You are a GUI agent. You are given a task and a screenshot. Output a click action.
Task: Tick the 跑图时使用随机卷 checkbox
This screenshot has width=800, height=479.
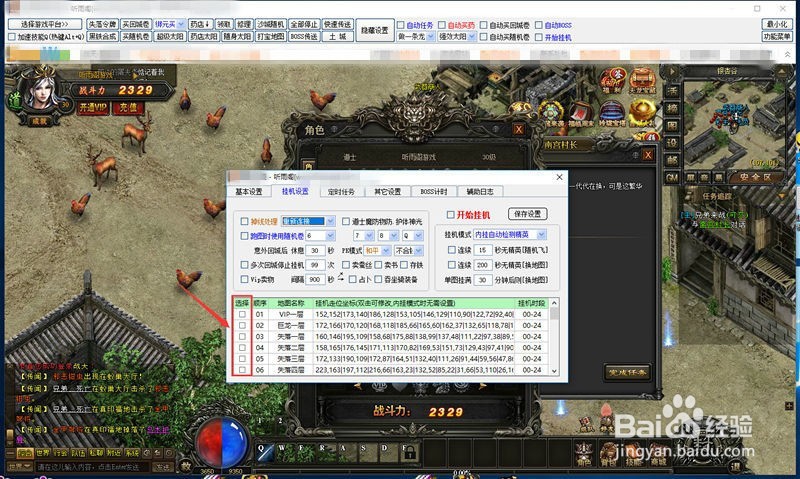point(244,236)
